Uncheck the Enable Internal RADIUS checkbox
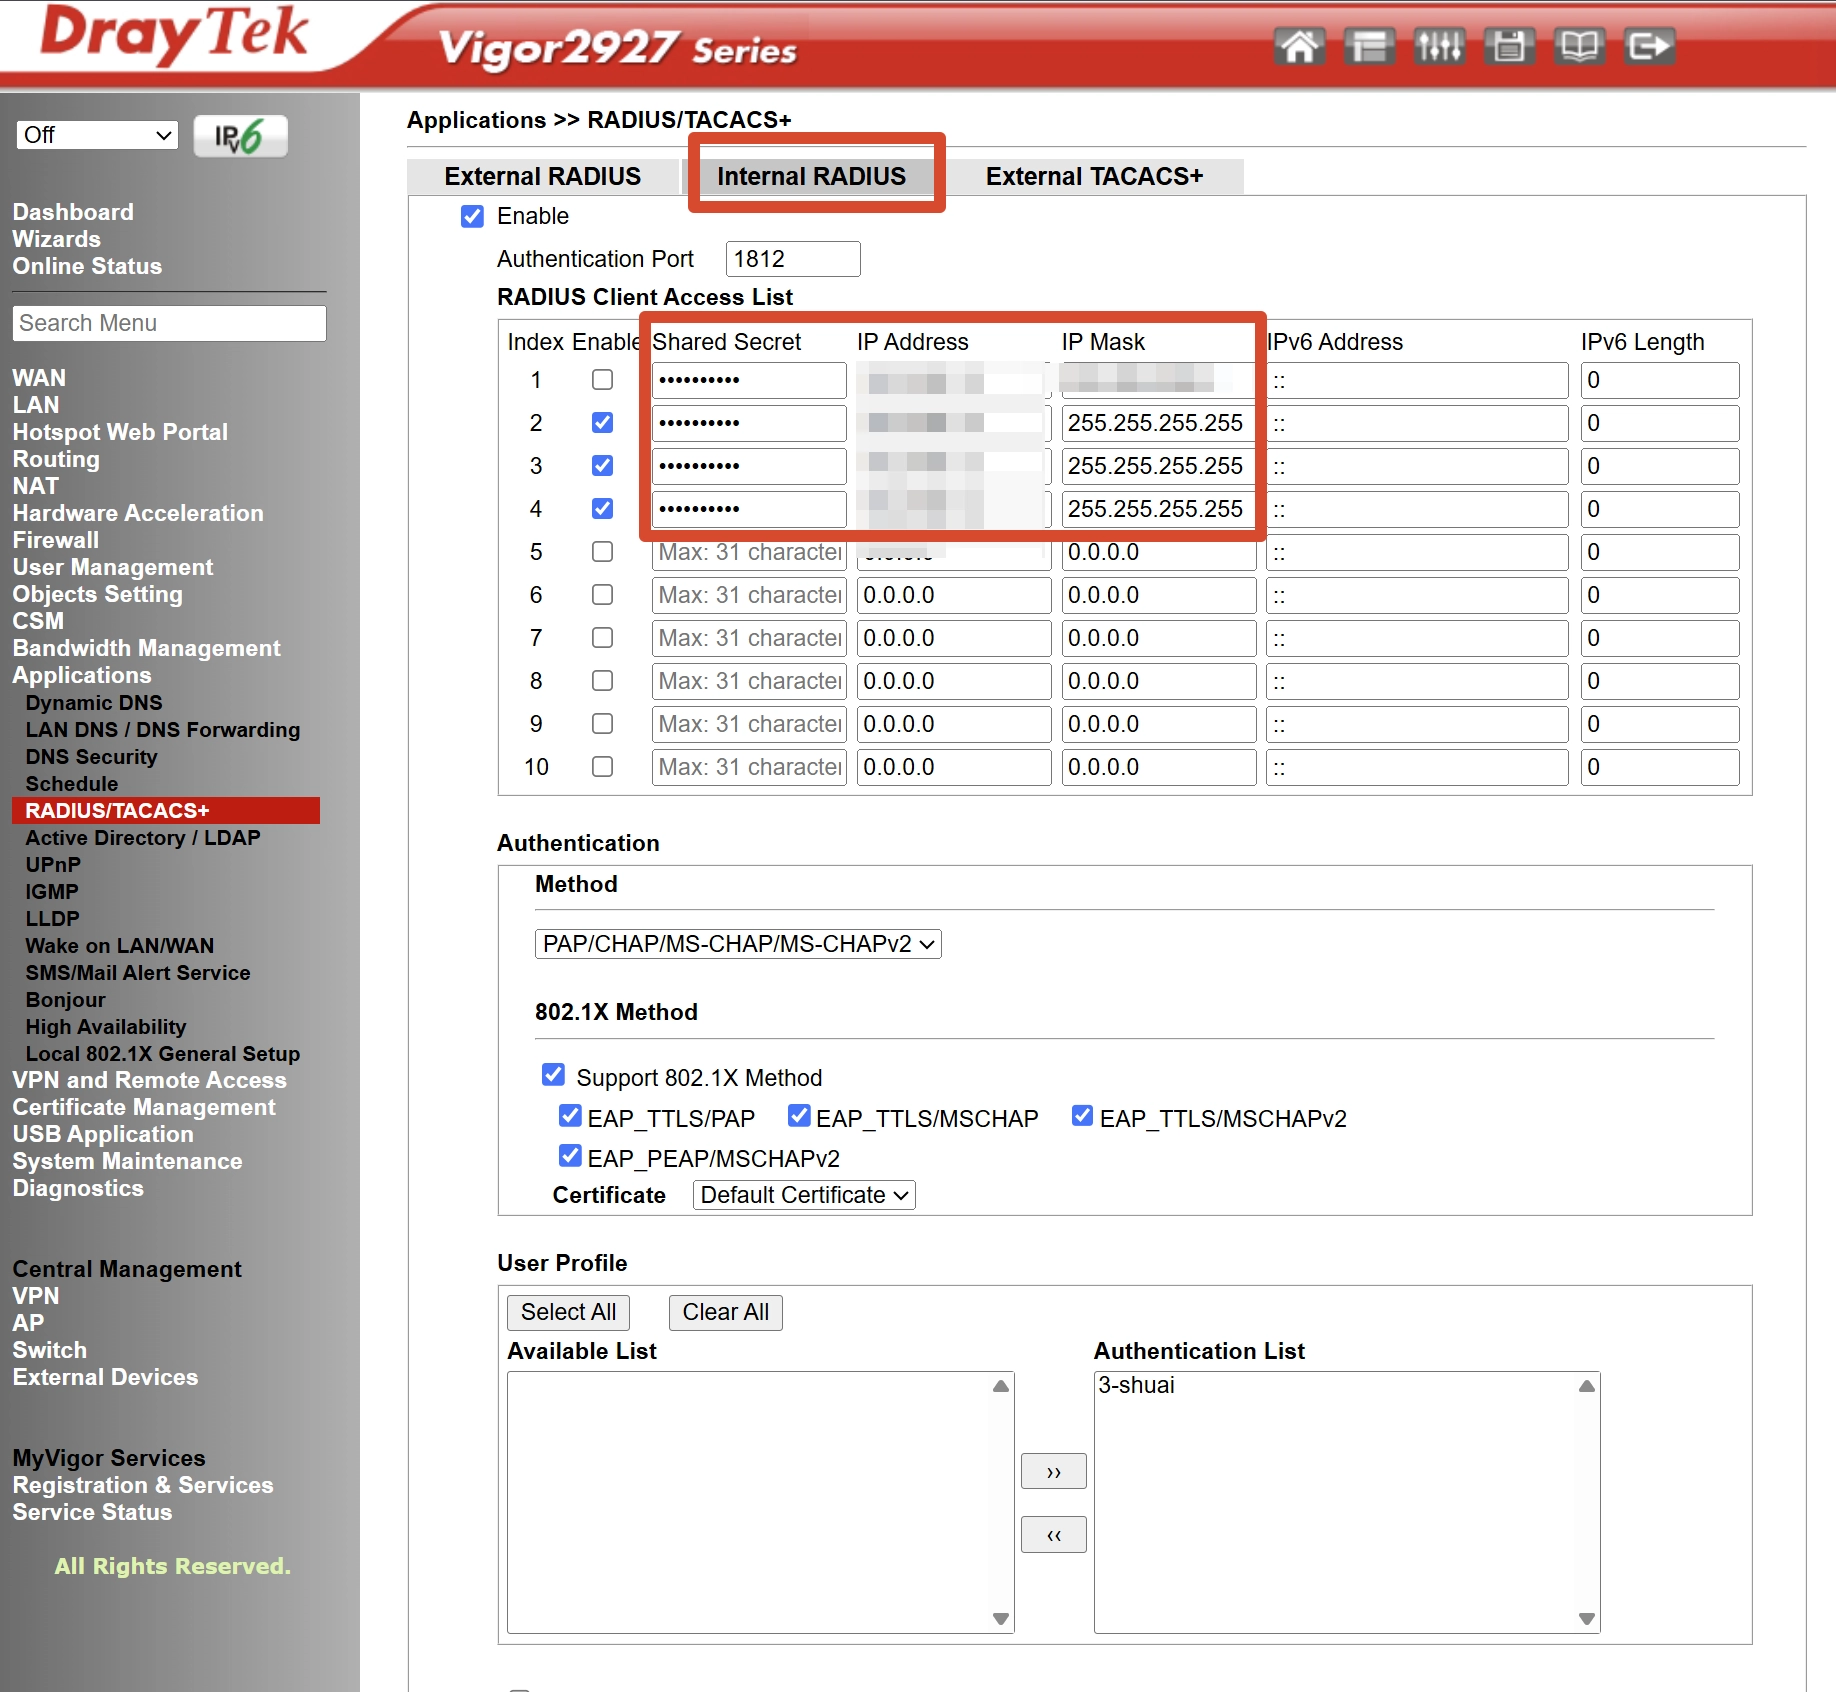 click(x=472, y=216)
